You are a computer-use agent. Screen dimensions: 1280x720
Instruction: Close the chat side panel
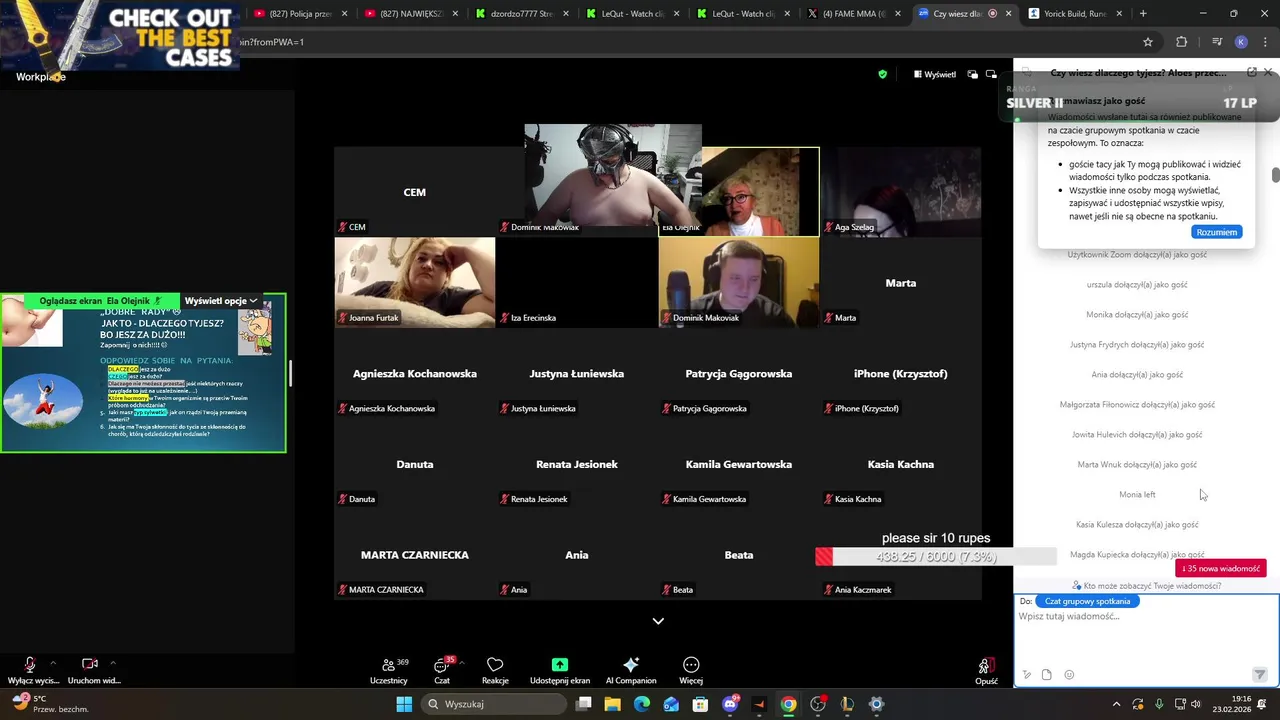pyautogui.click(x=1268, y=73)
